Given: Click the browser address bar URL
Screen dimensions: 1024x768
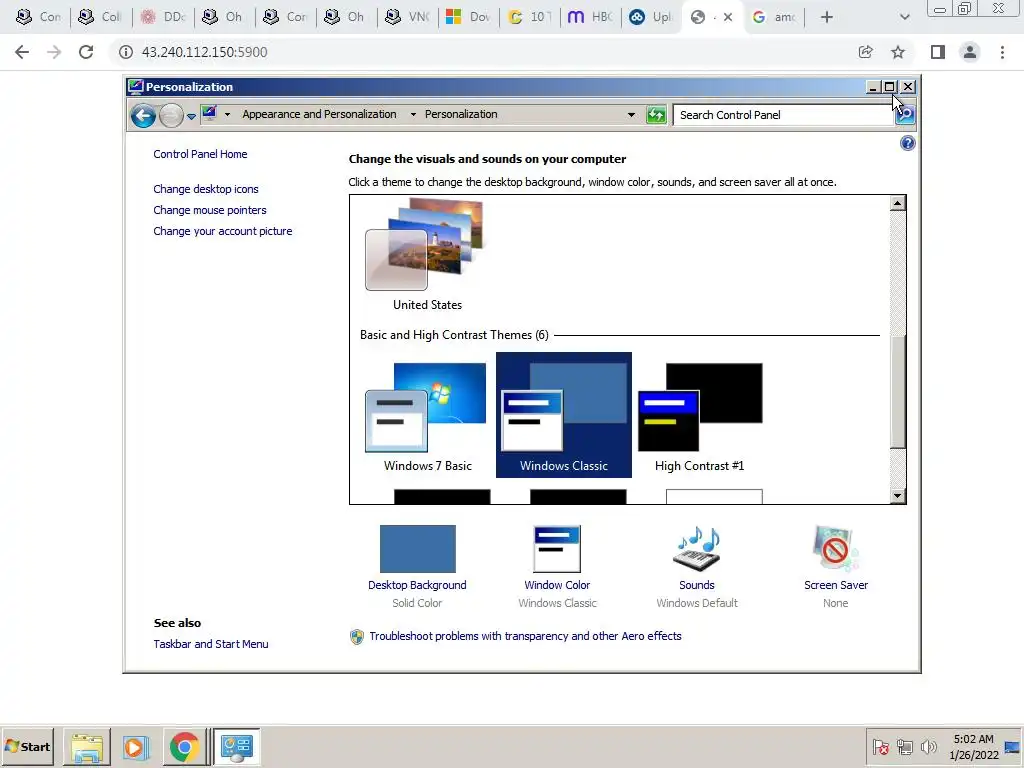Looking at the screenshot, I should pos(204,52).
